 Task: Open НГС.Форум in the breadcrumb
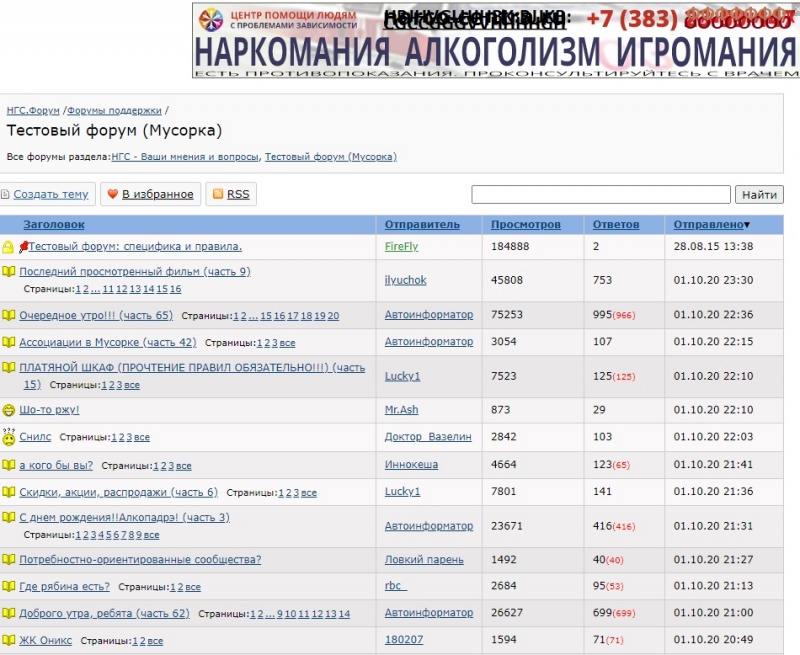[33, 111]
